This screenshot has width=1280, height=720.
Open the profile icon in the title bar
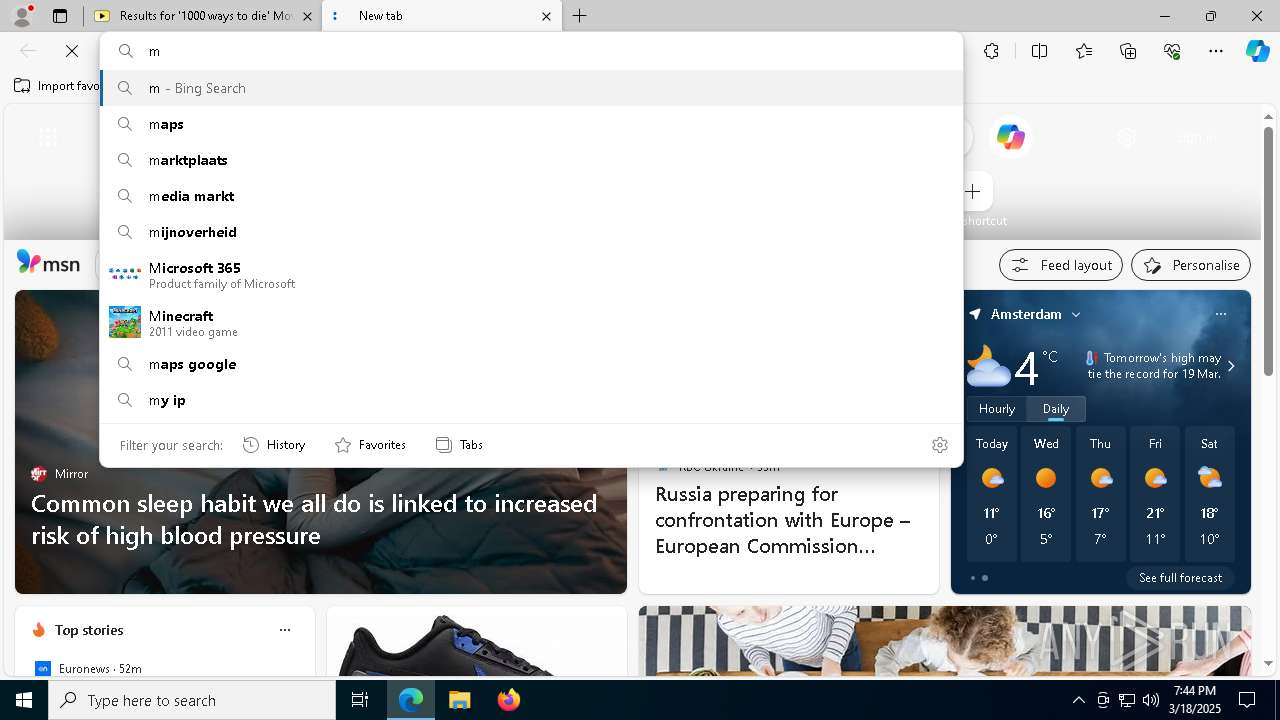click(22, 16)
